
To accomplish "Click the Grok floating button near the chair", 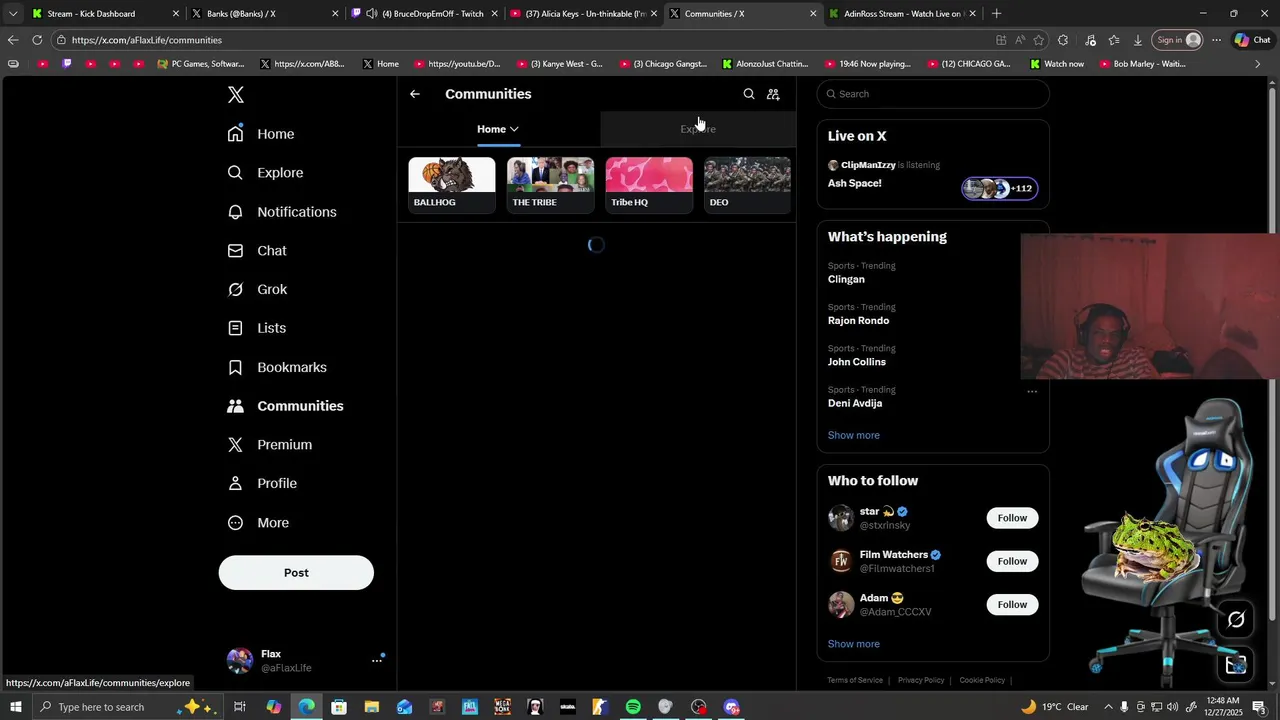I will click(x=1236, y=620).
